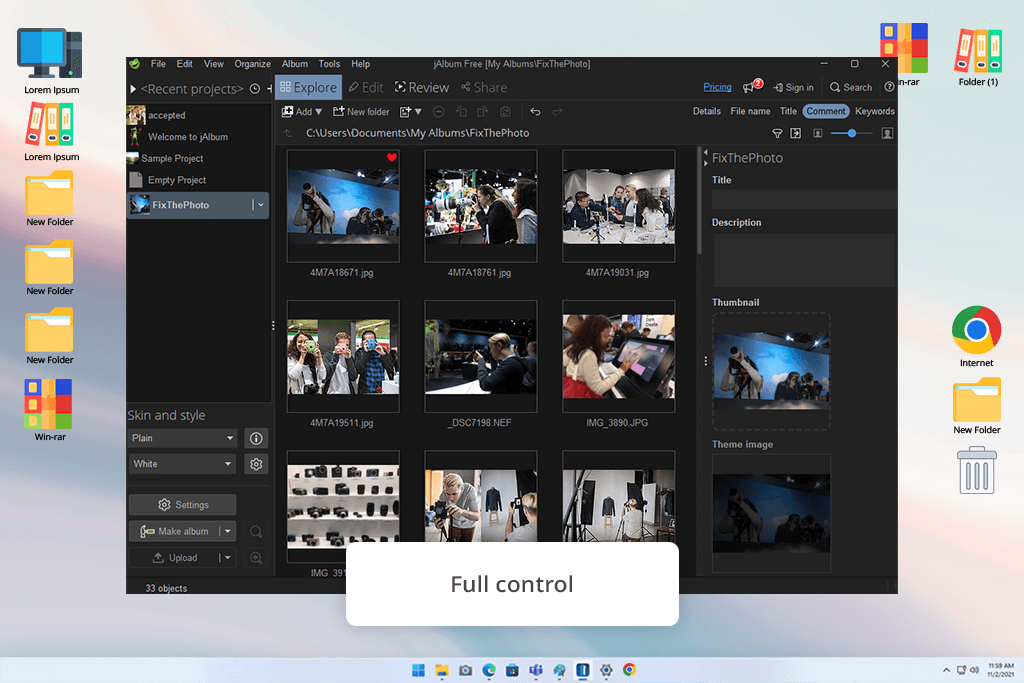Click the published album preview icon beside Upload
Screen dimensions: 1024x683
256,558
